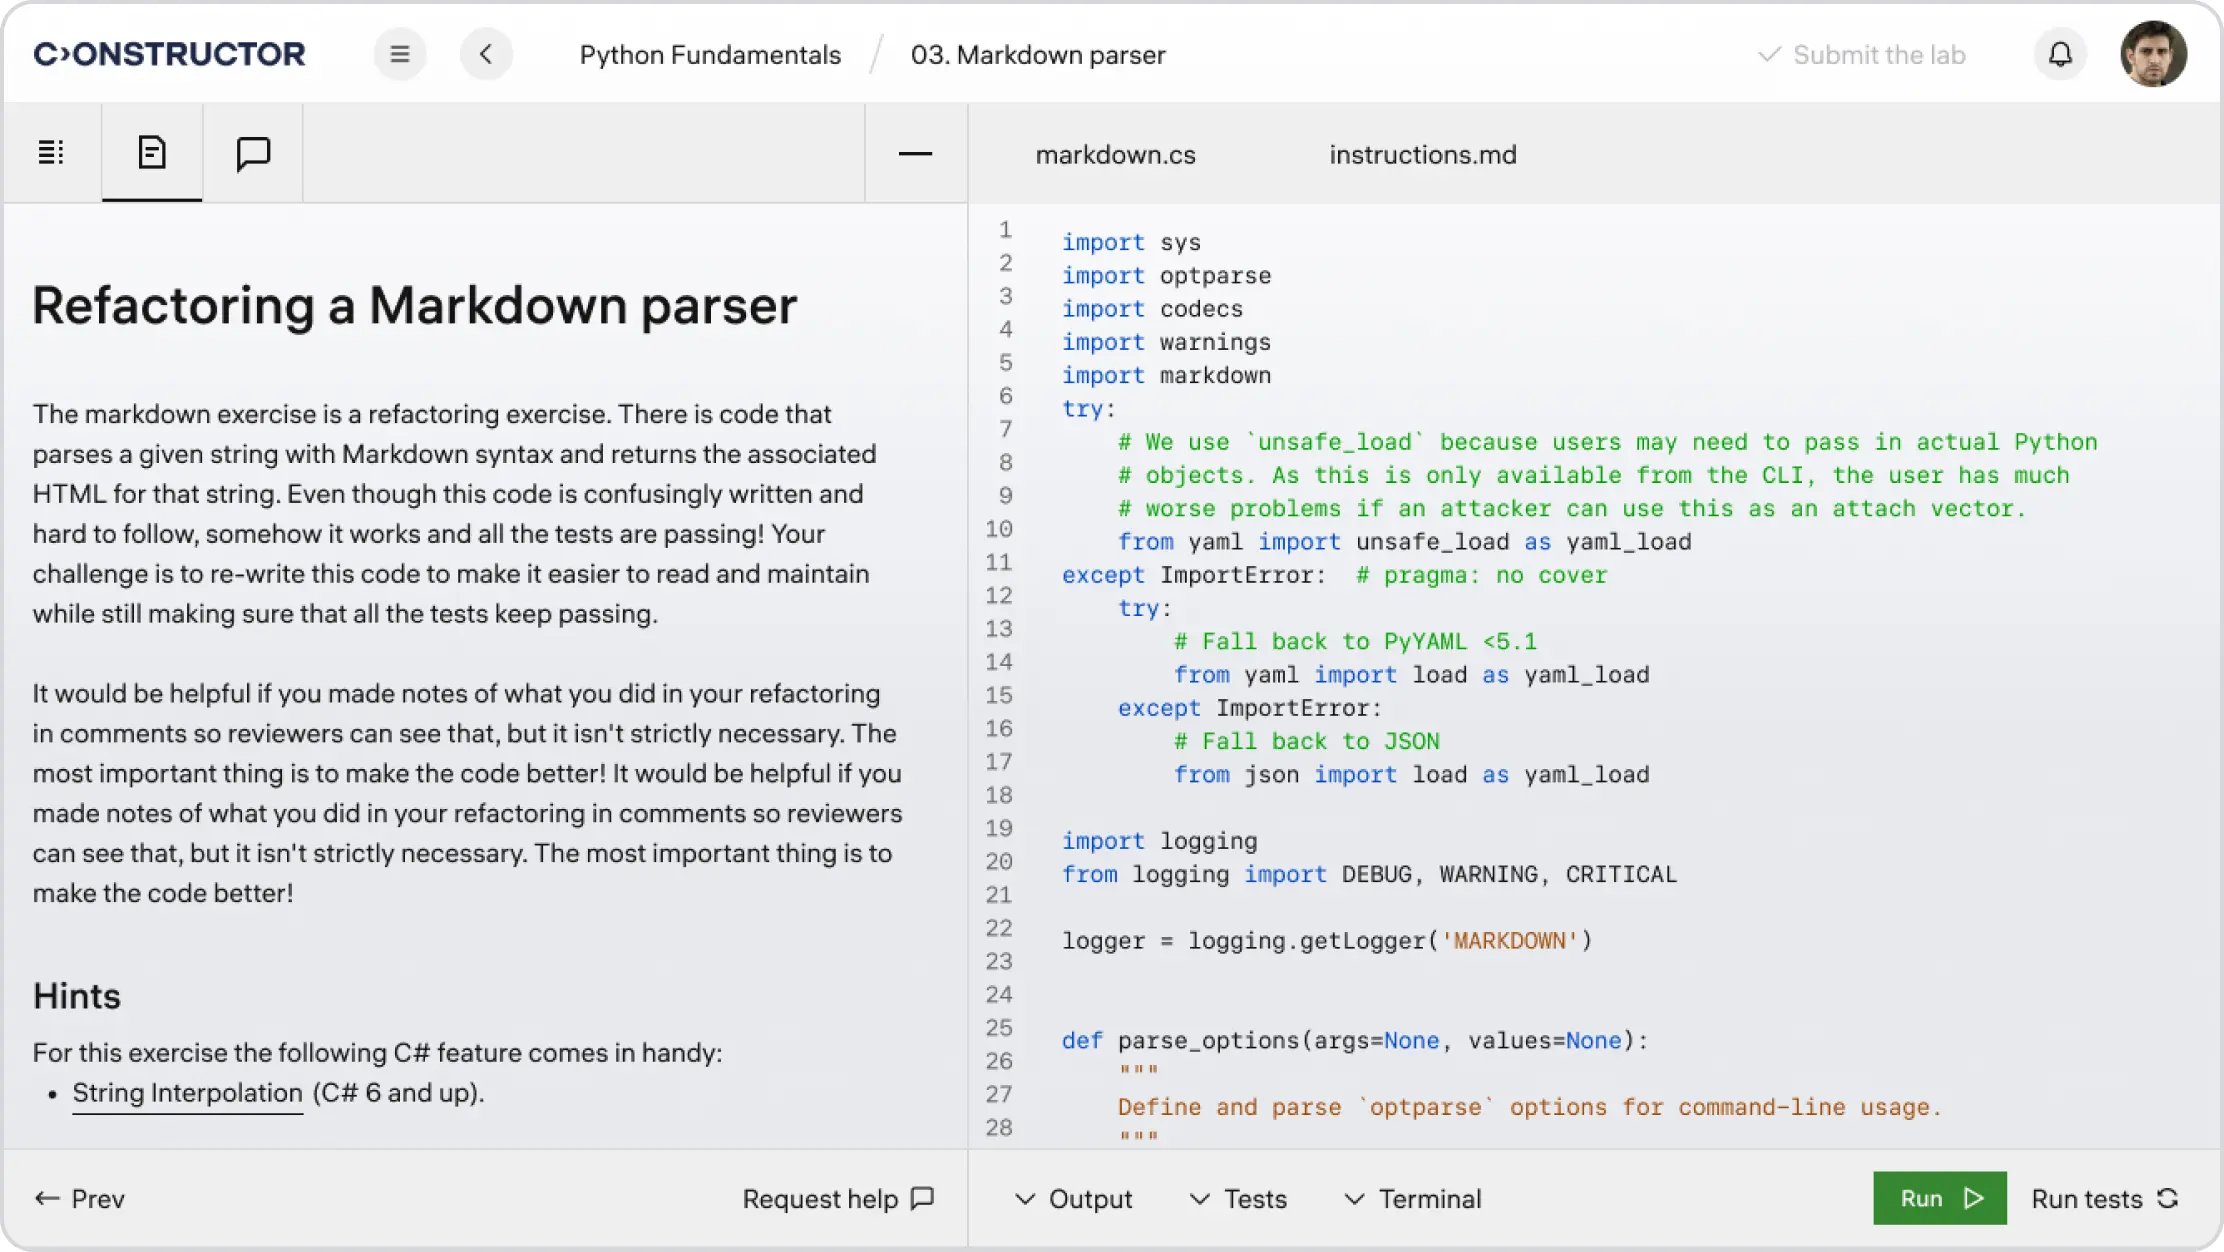Screen dimensions: 2224x1252
Task: Click the Request help chat icon
Action: (x=921, y=1198)
